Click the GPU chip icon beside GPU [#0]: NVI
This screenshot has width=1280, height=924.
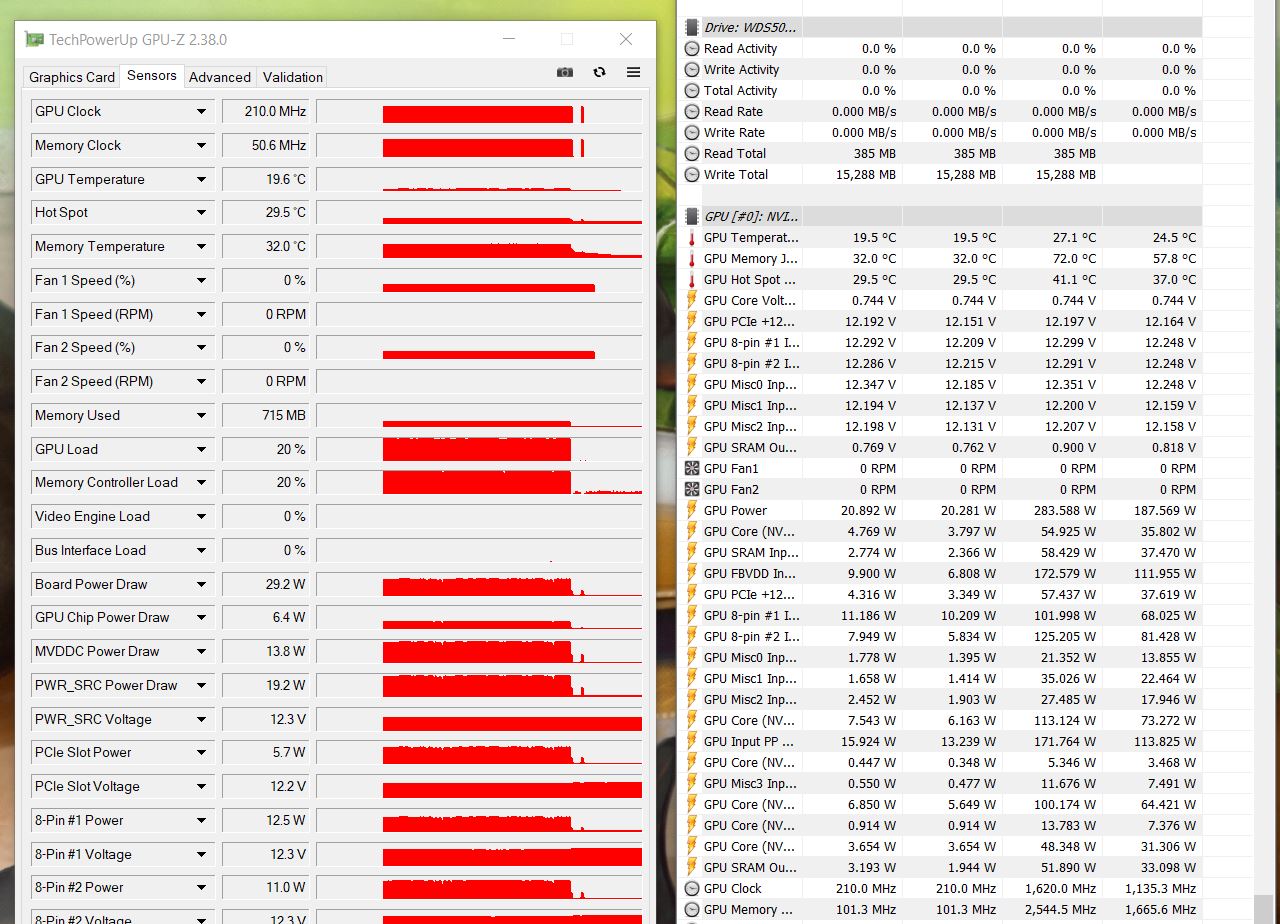pyautogui.click(x=692, y=216)
